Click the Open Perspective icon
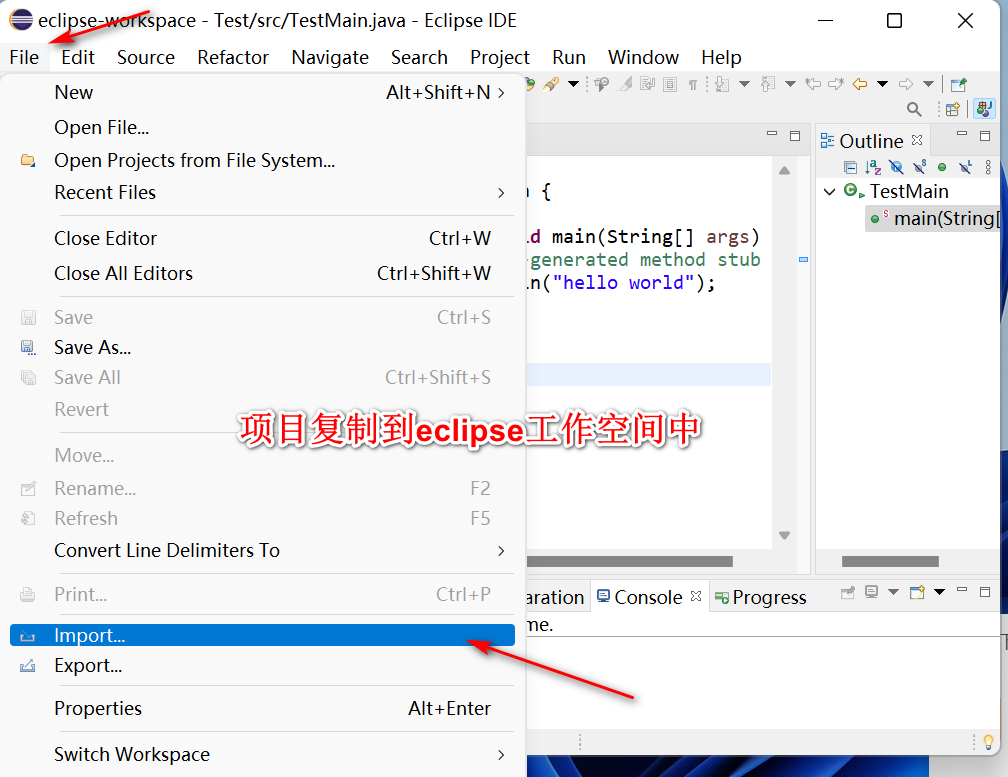The width and height of the screenshot is (1008, 777). point(953,109)
